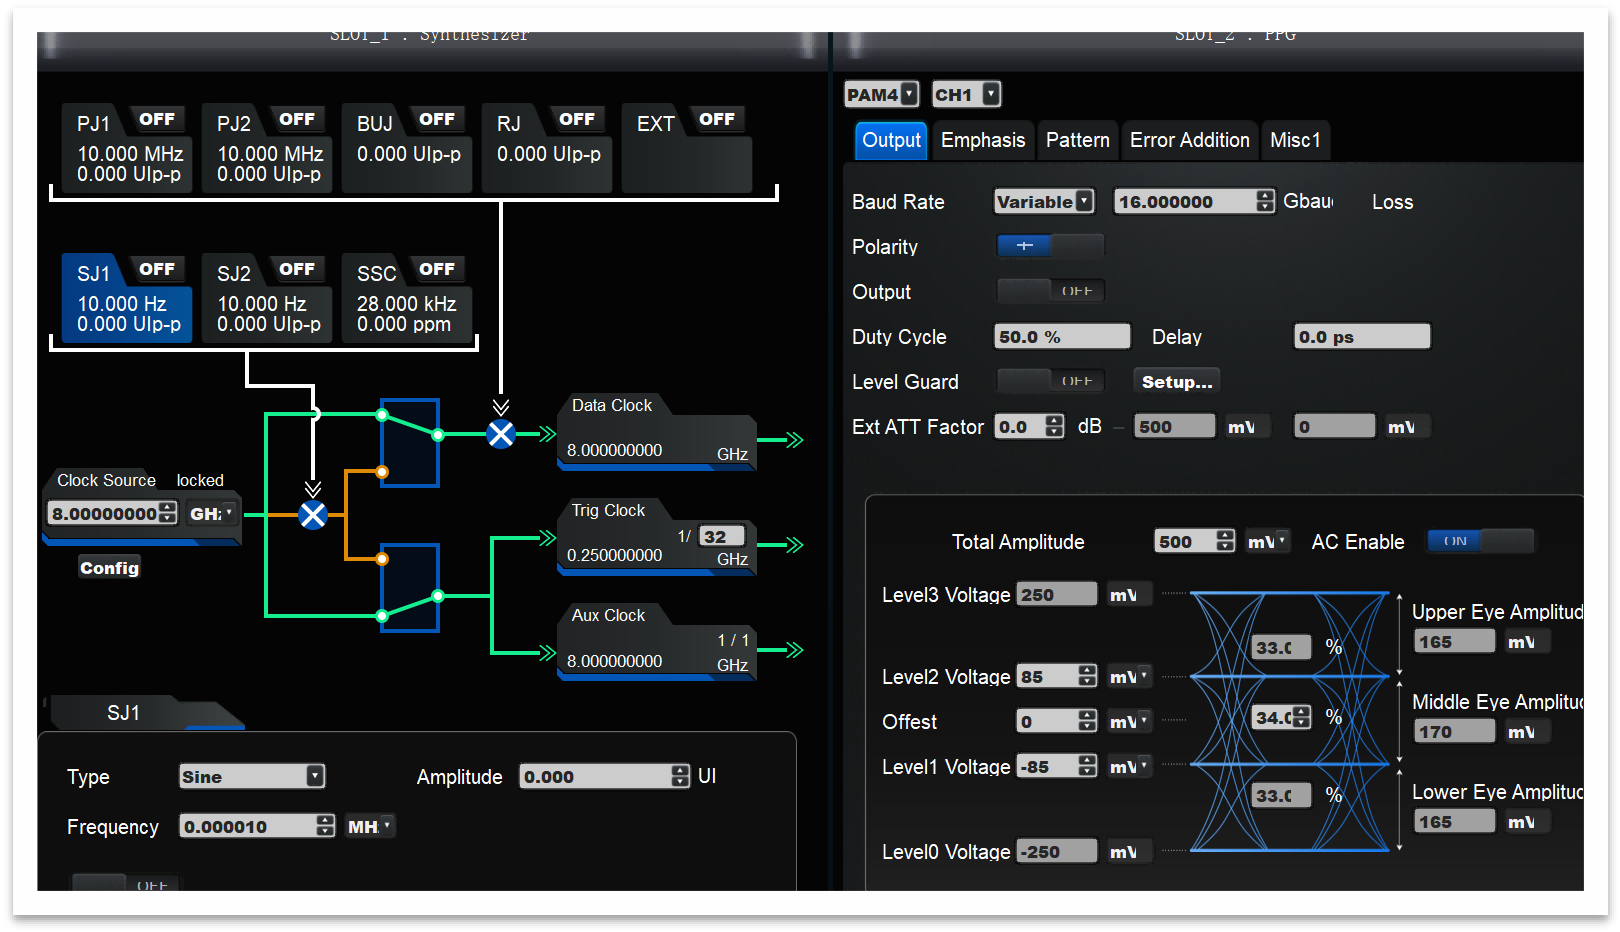Toggle the PPG Output switch on
This screenshot has height=932, width=1620.
1050,291
